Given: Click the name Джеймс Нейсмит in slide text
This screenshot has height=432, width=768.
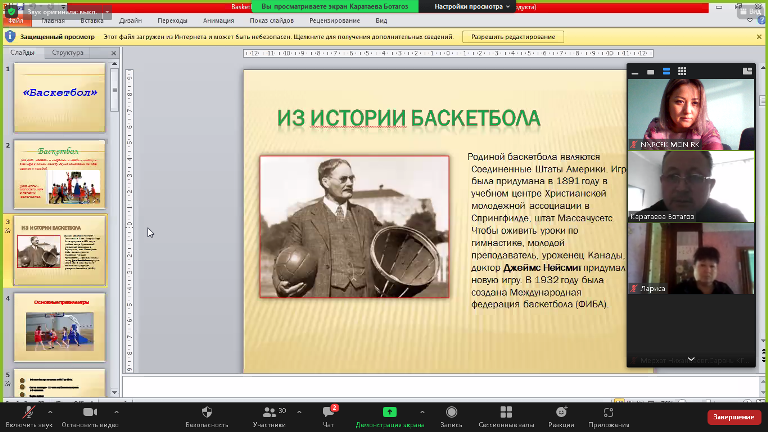Looking at the screenshot, I should coord(542,267).
